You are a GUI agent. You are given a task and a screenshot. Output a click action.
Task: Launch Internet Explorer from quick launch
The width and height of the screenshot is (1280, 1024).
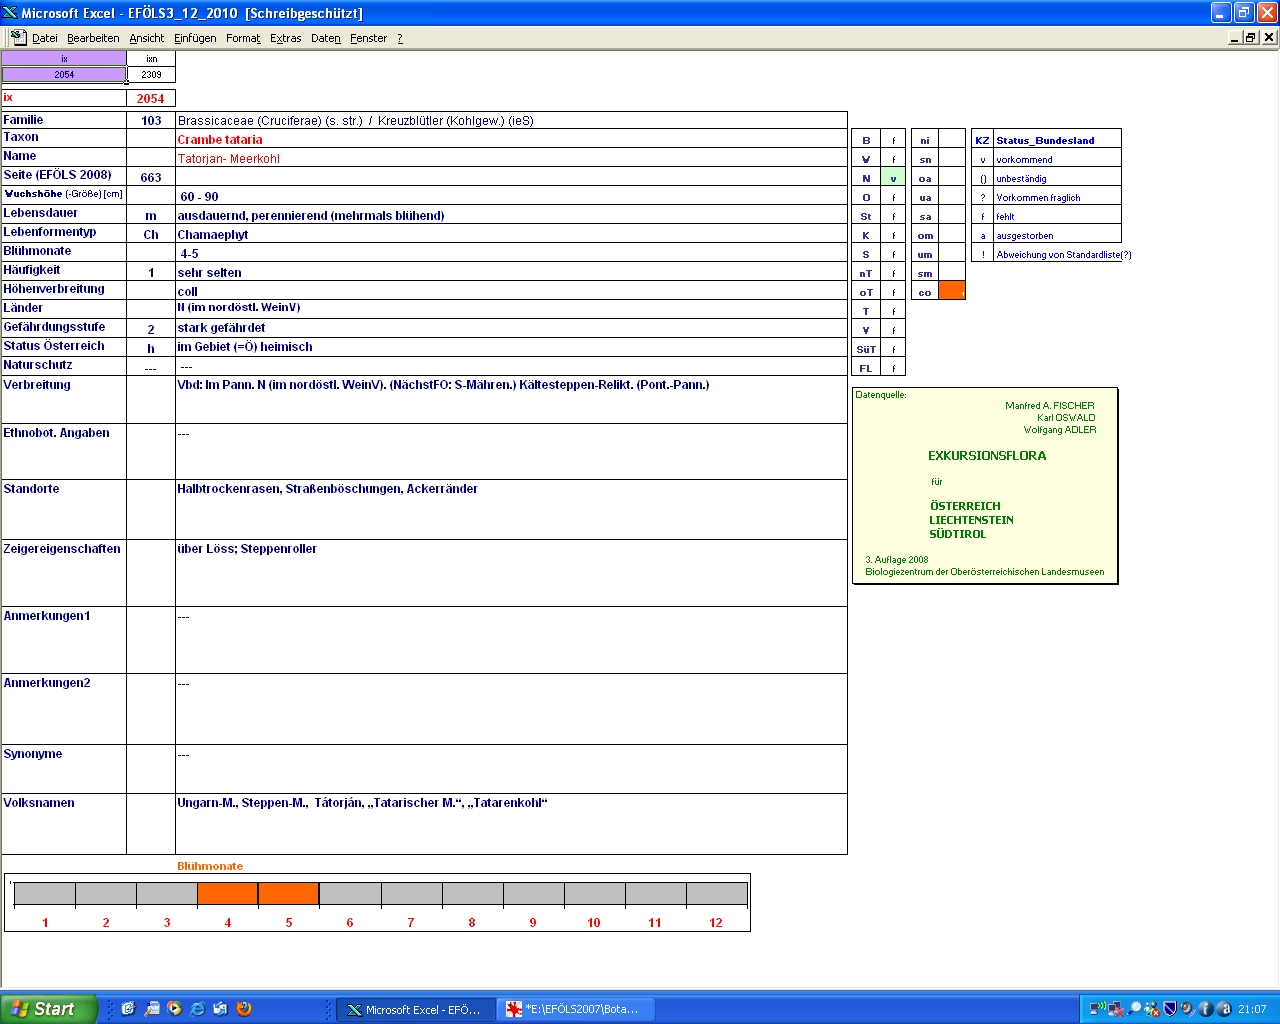coord(197,1009)
